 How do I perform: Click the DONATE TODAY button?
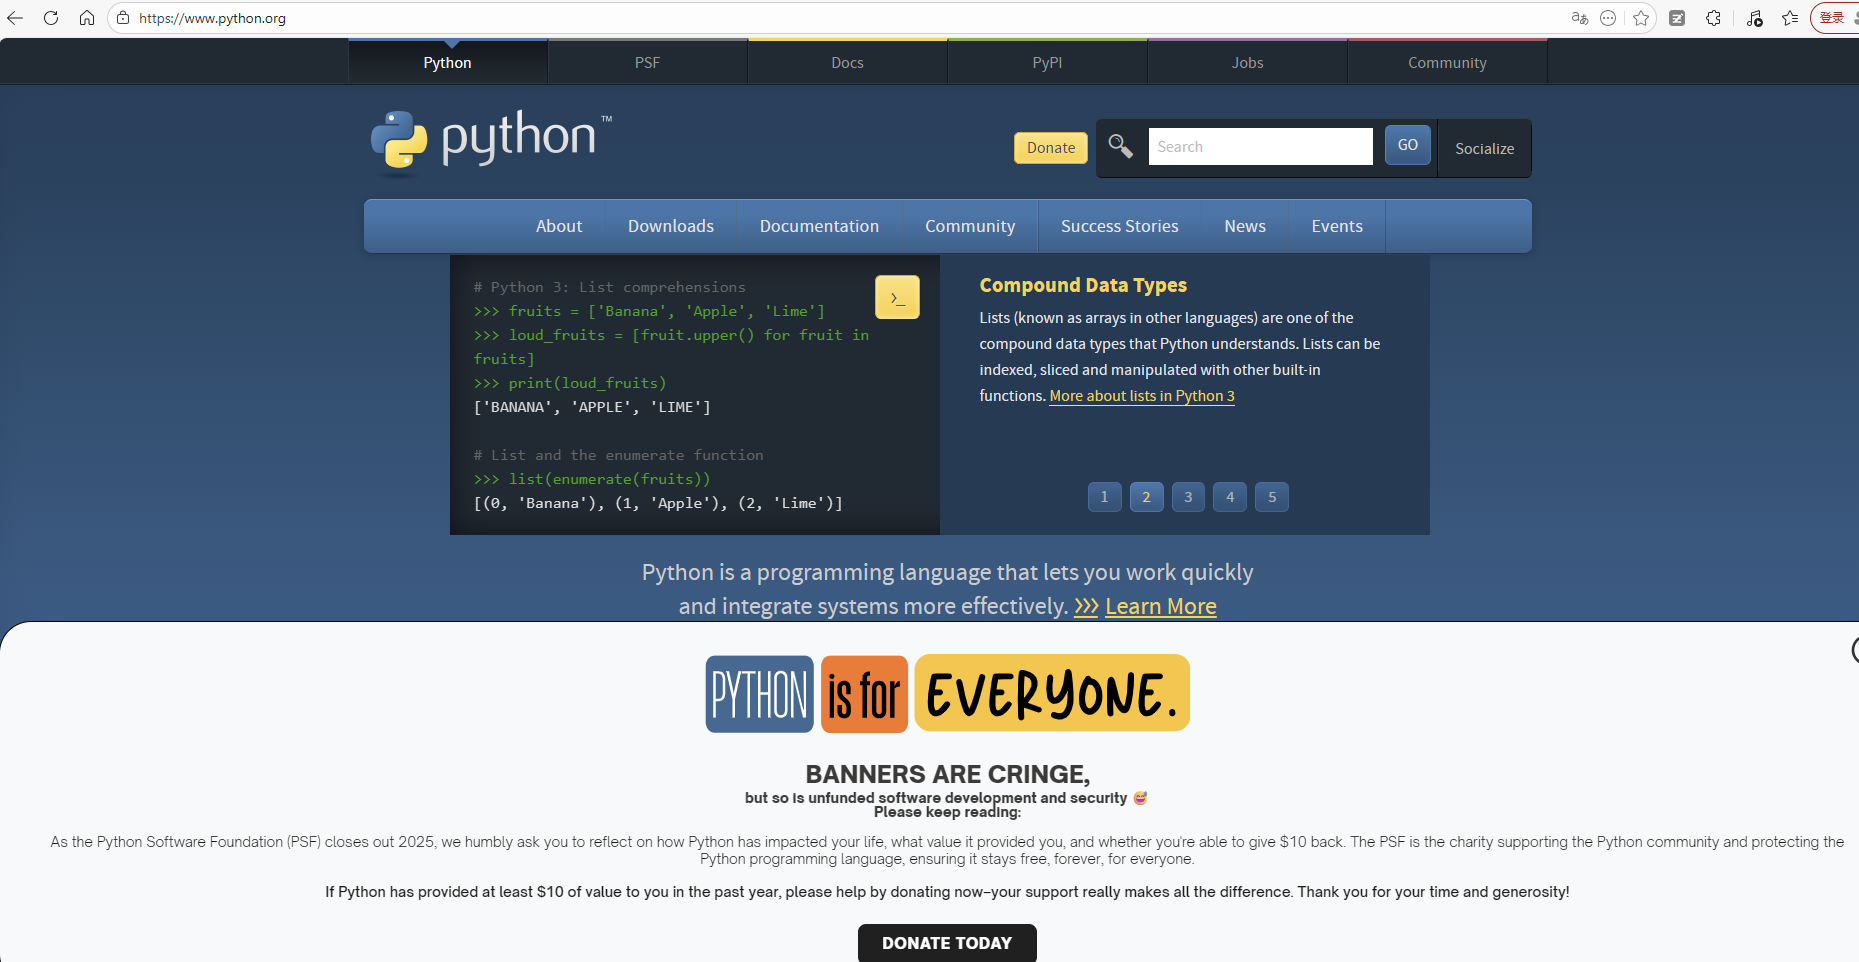[x=947, y=943]
